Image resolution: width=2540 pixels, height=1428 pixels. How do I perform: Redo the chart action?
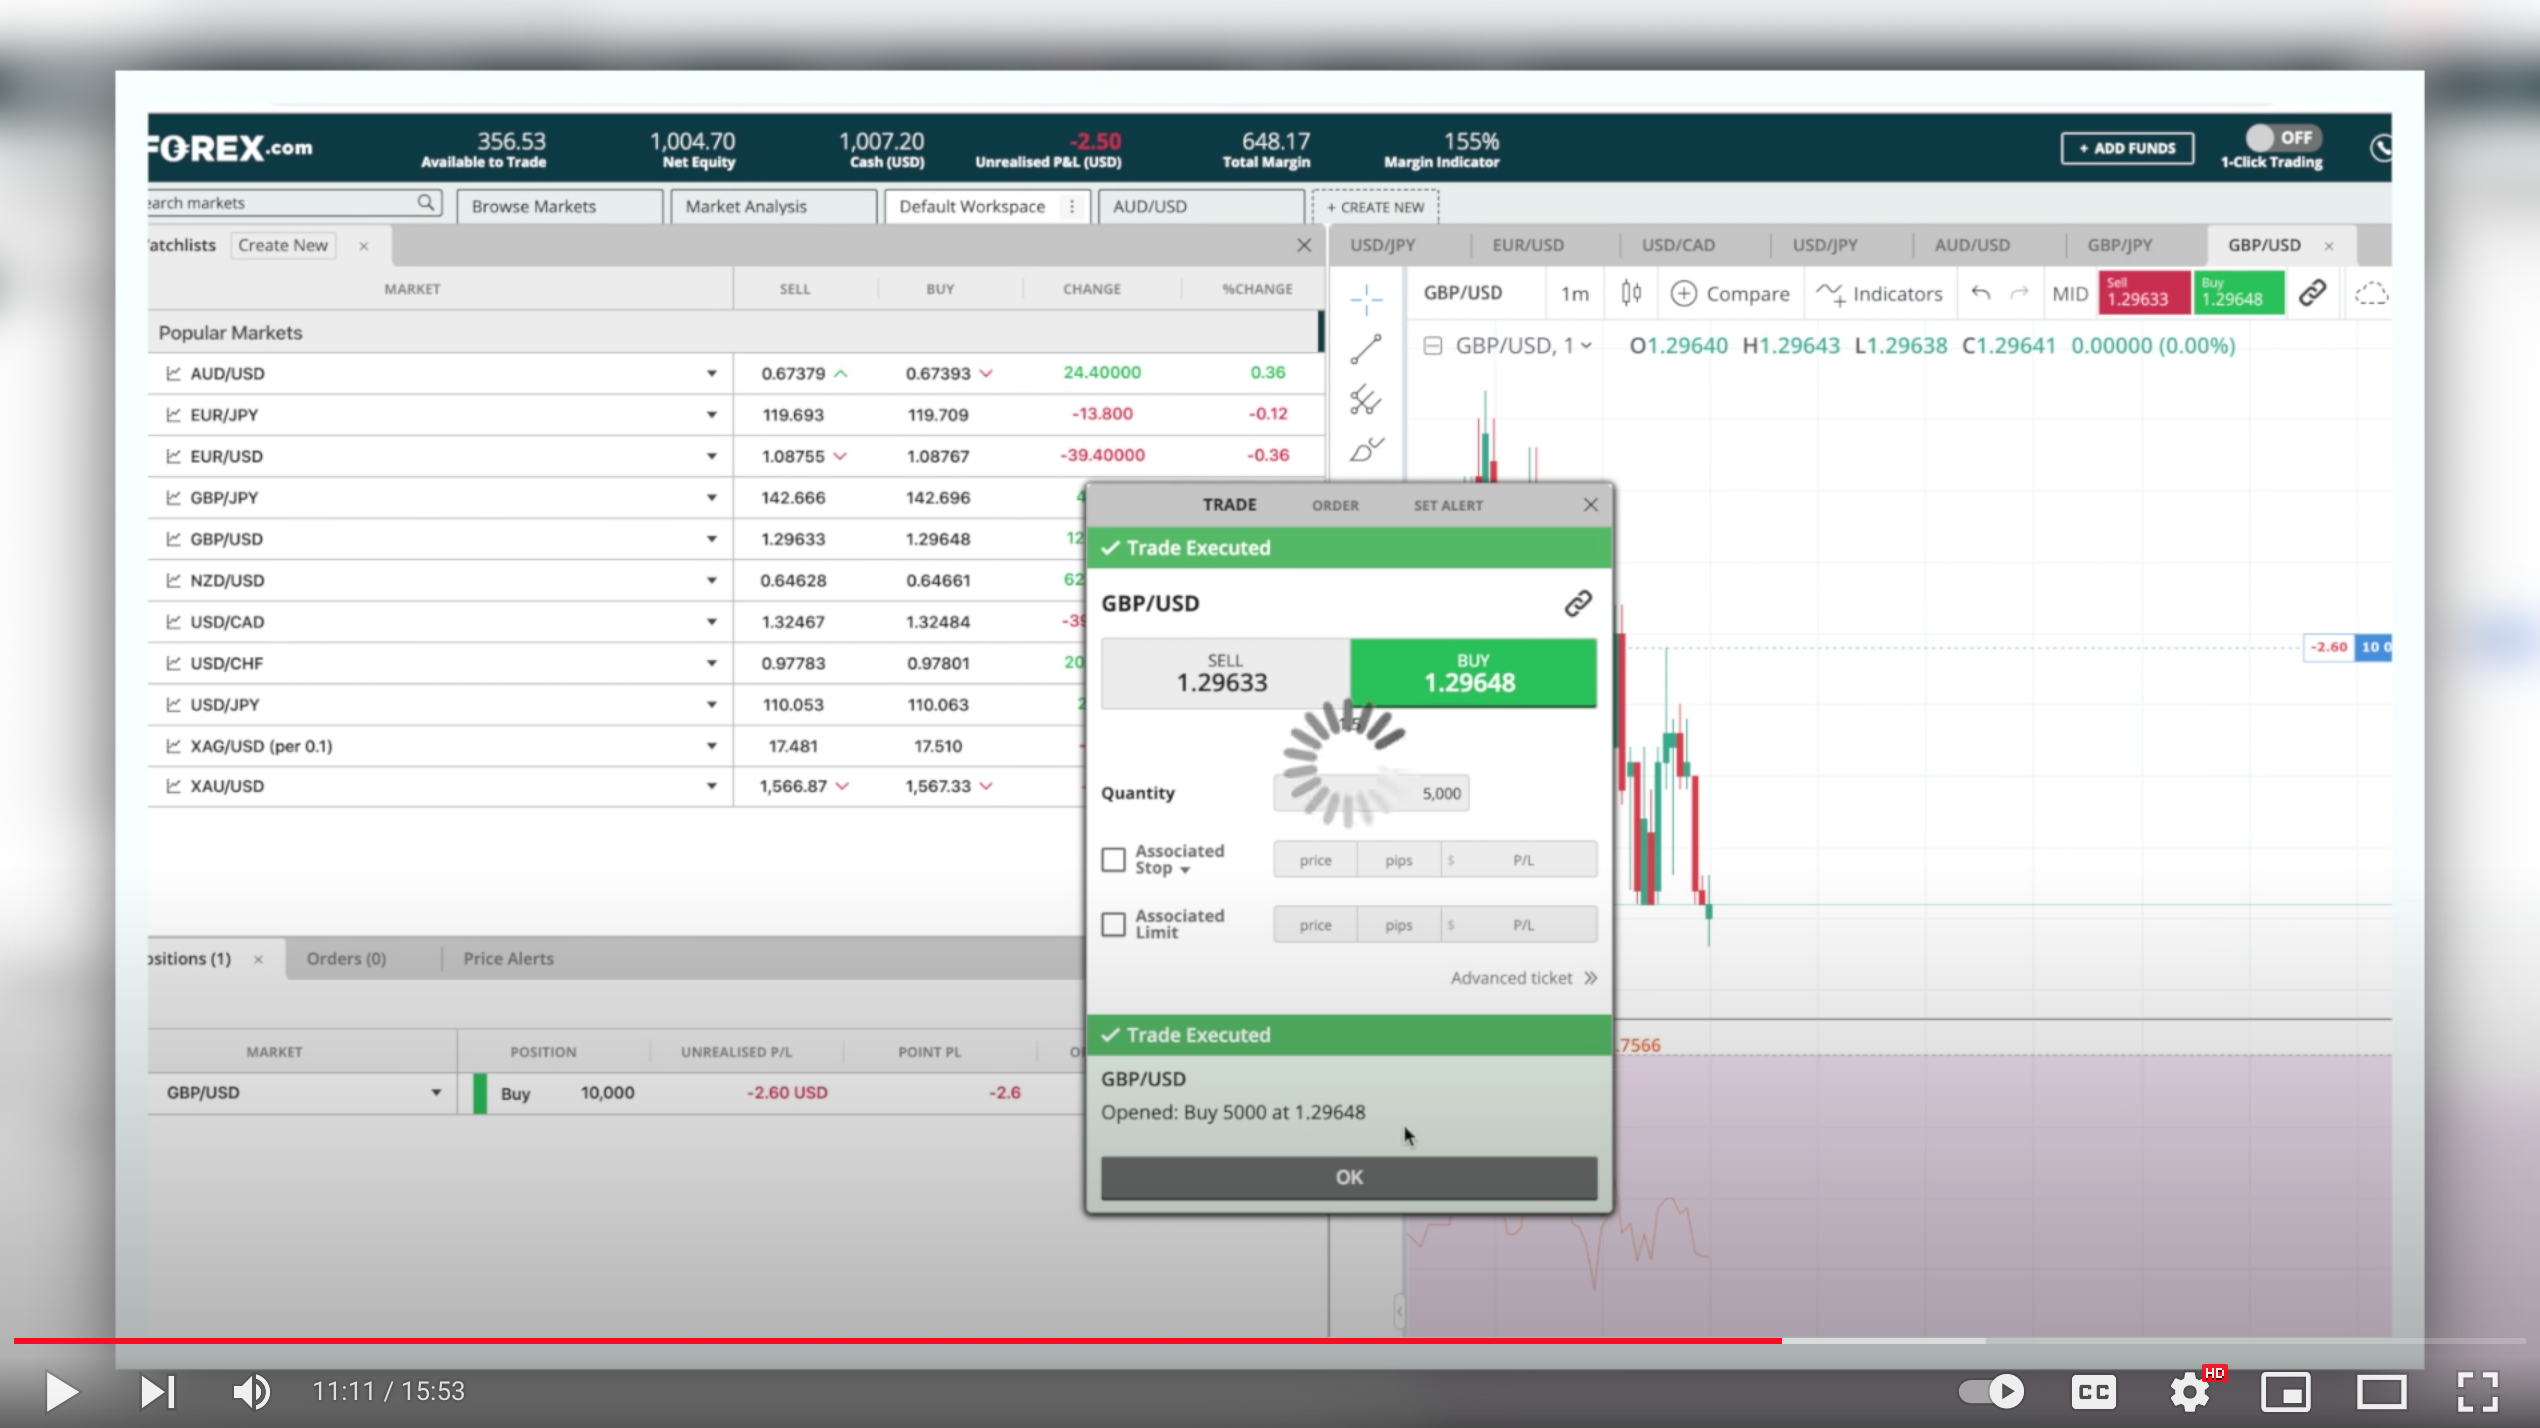pyautogui.click(x=2019, y=293)
